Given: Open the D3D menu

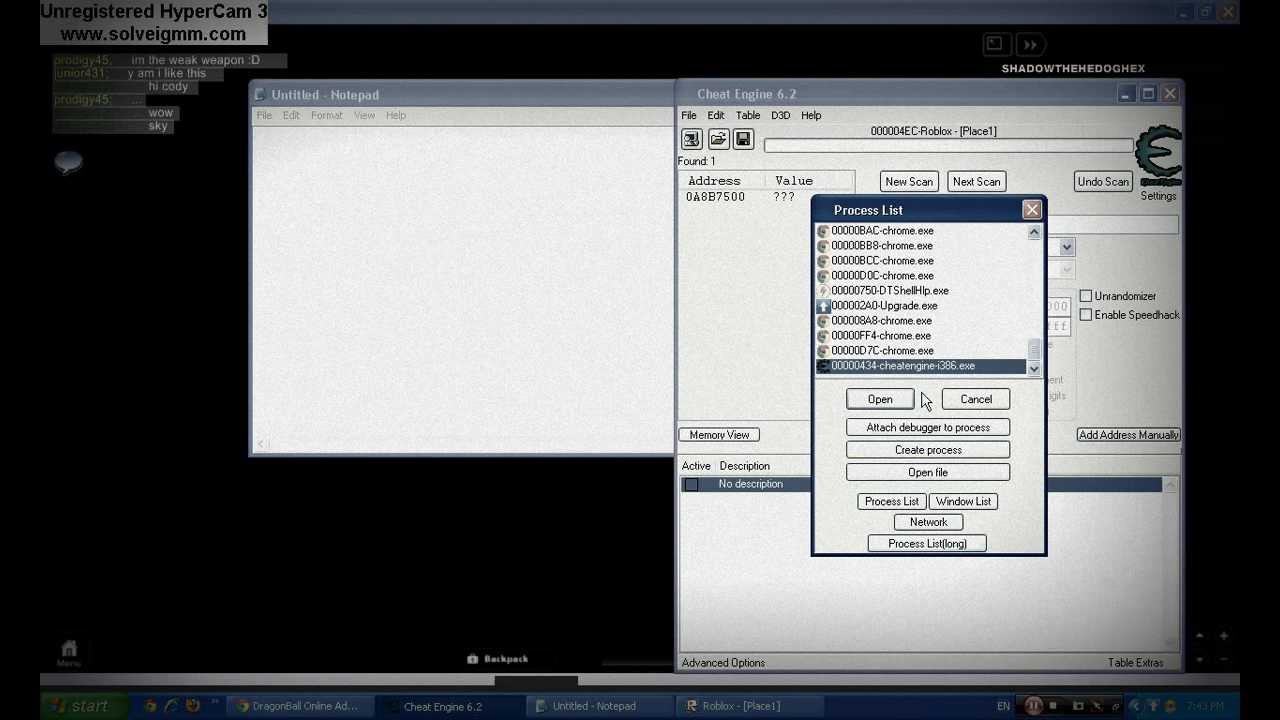Looking at the screenshot, I should (x=781, y=115).
